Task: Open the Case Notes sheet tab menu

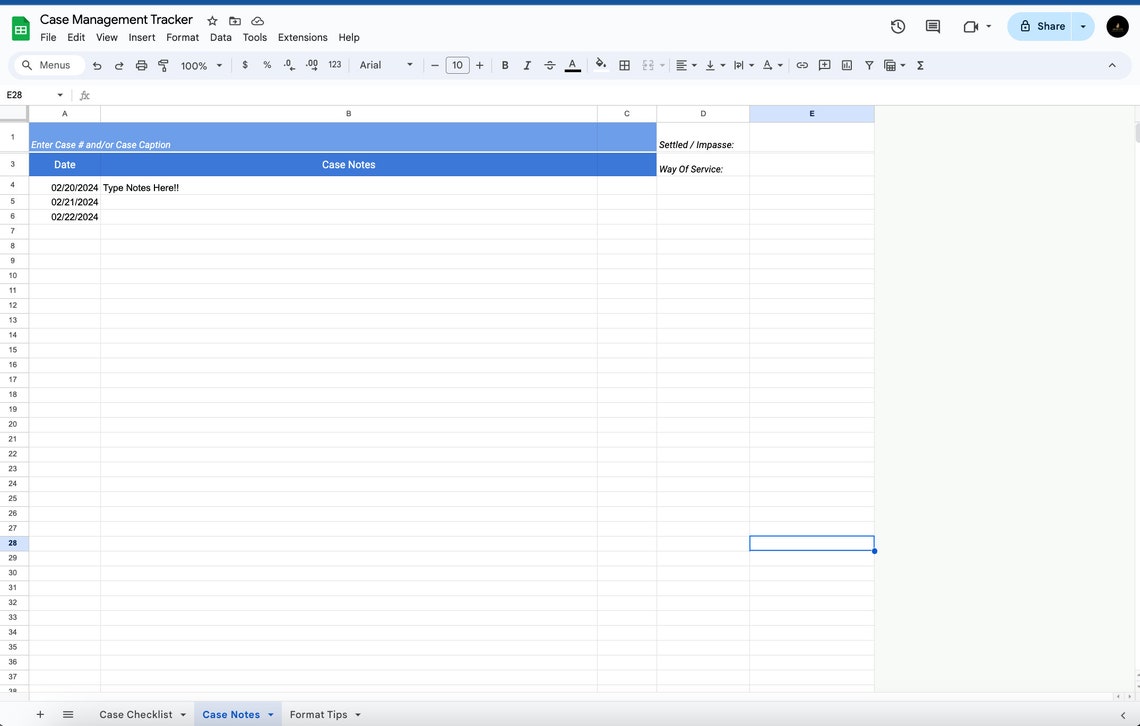Action: pyautogui.click(x=270, y=714)
